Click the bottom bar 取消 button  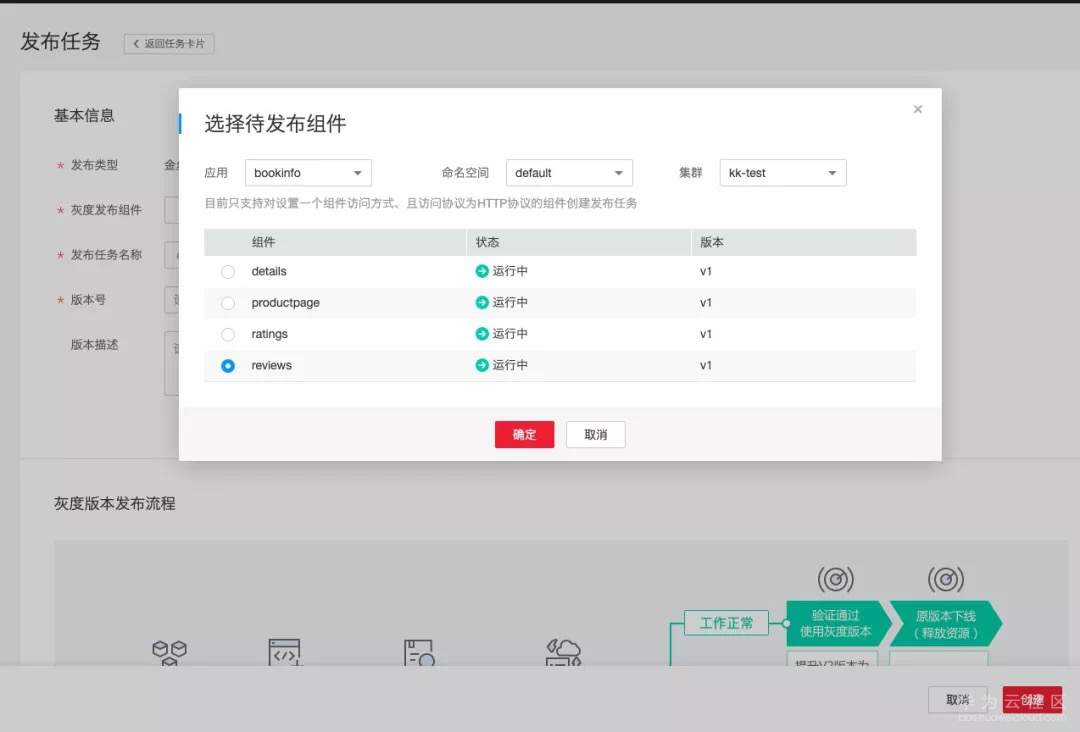(957, 700)
